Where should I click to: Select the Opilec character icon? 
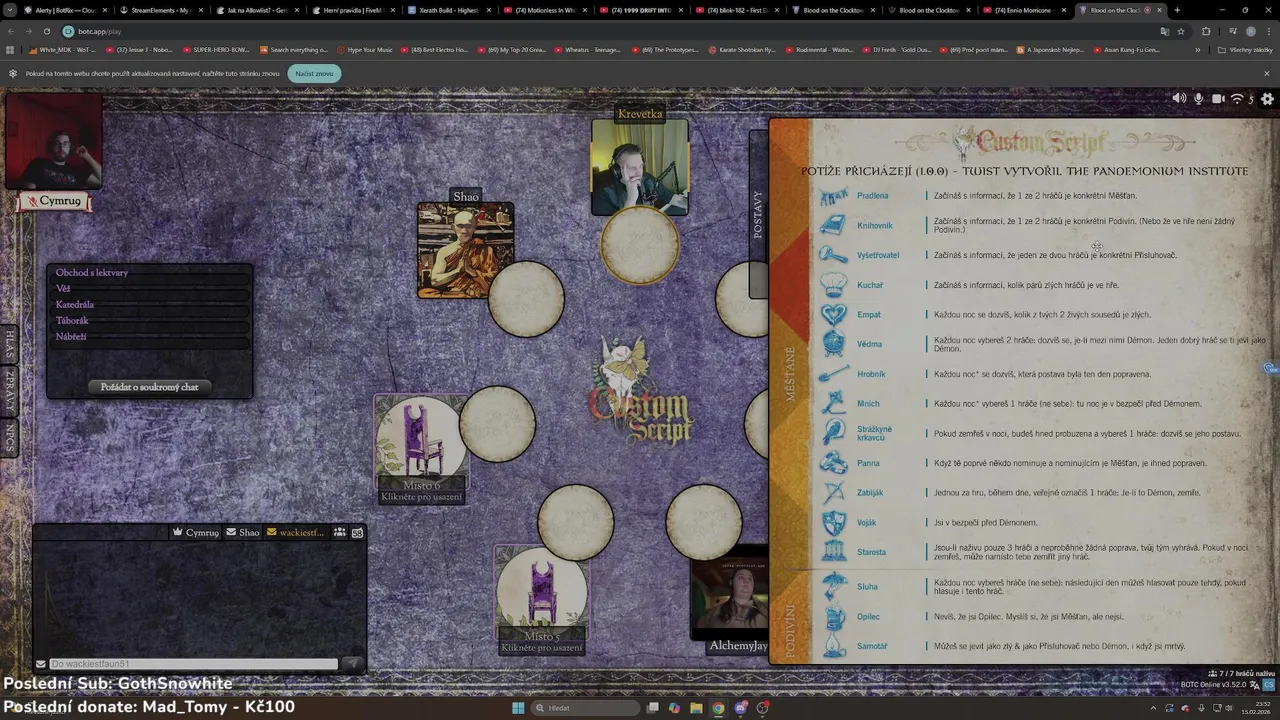tap(833, 616)
